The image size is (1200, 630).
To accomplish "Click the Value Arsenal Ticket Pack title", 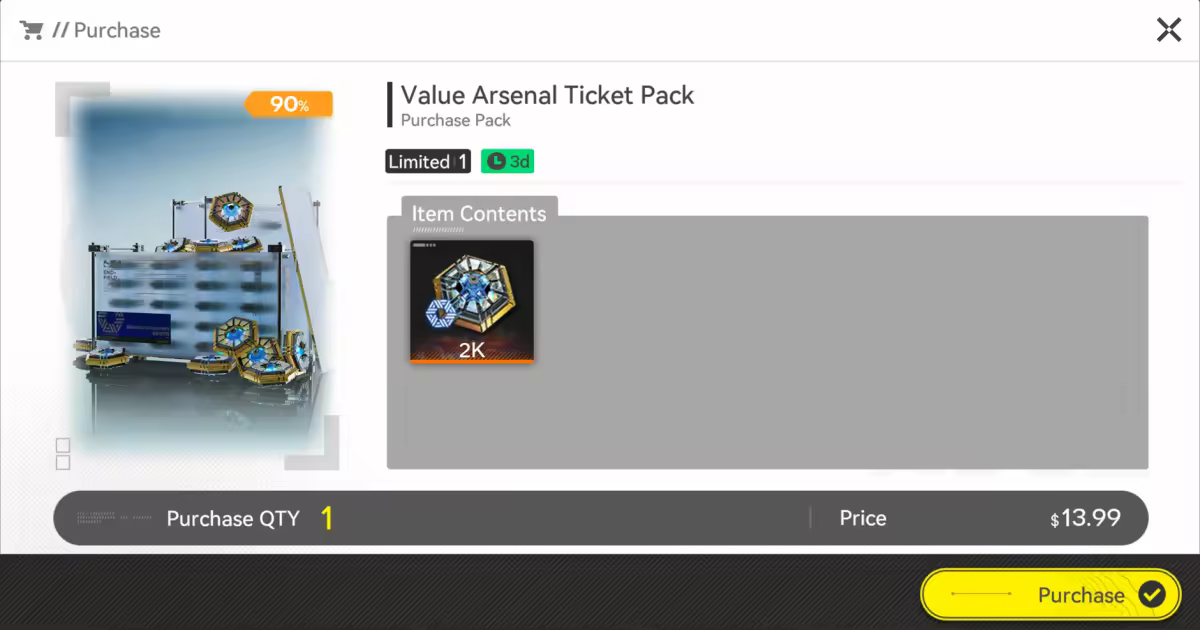I will click(547, 95).
